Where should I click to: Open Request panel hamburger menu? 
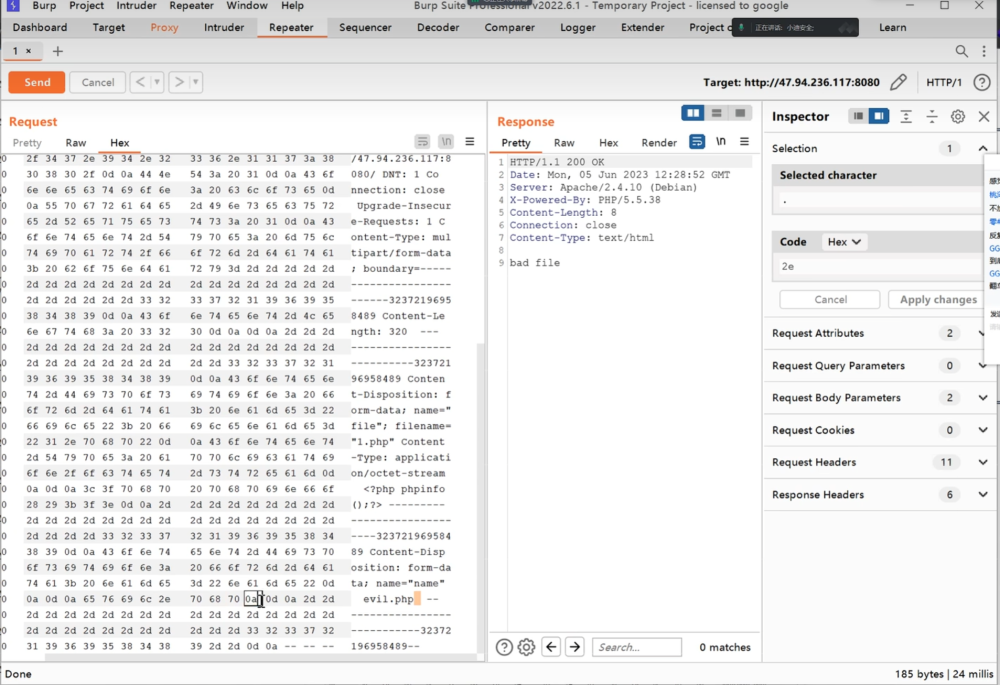pyautogui.click(x=470, y=142)
